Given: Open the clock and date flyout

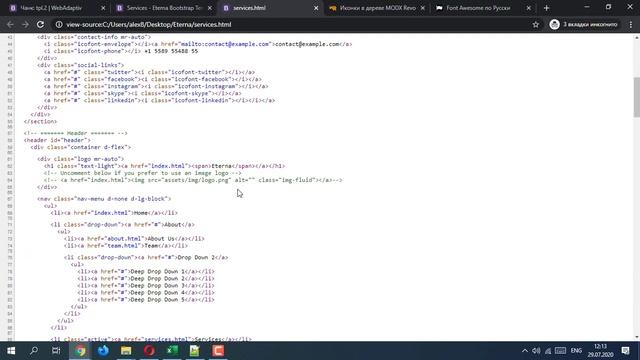Looking at the screenshot, I should pos(600,351).
